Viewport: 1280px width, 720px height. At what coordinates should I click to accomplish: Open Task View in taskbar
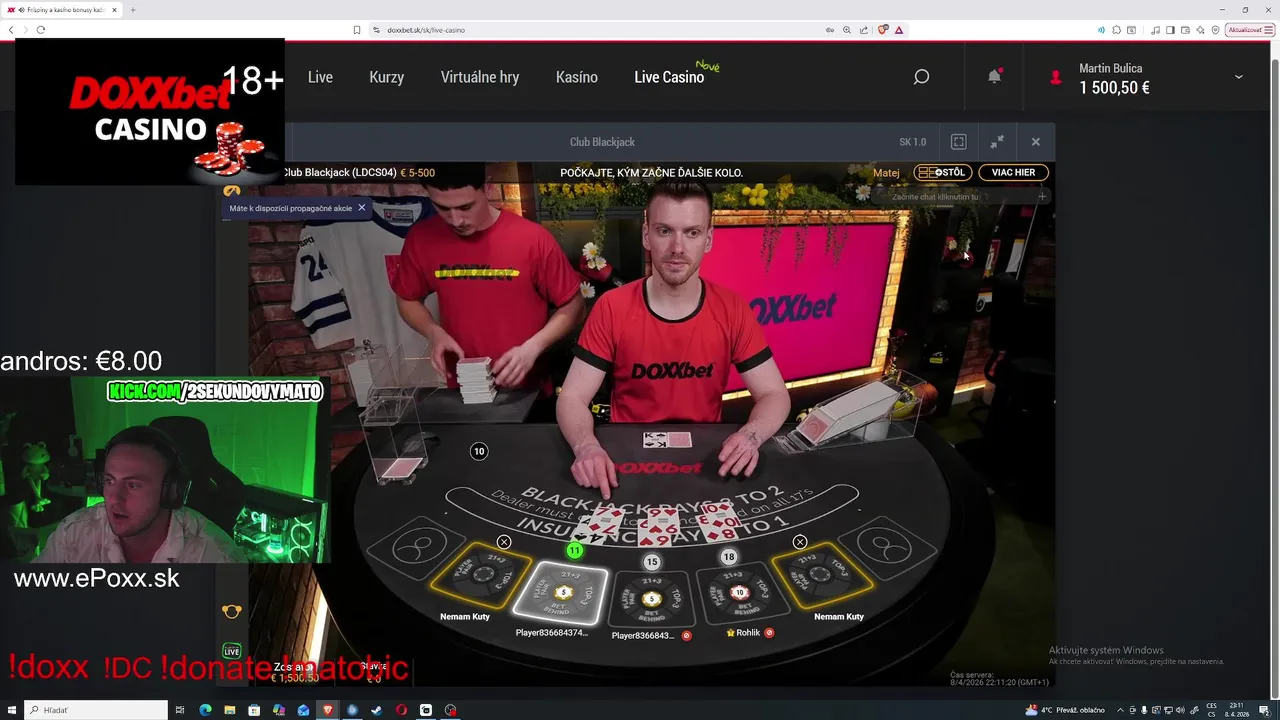(x=181, y=710)
